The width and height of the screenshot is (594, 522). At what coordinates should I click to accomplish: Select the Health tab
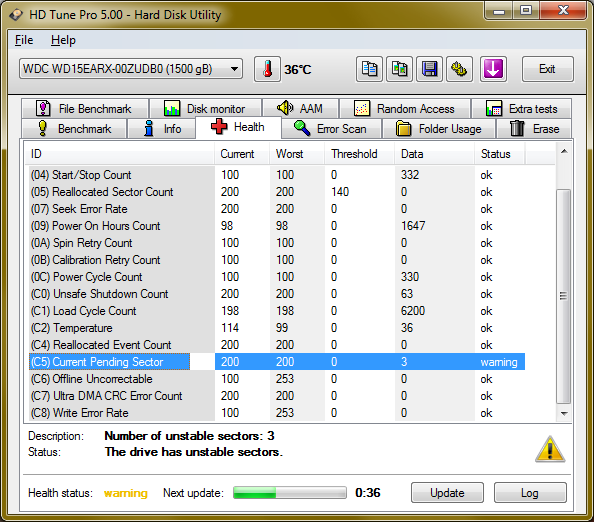click(x=238, y=127)
